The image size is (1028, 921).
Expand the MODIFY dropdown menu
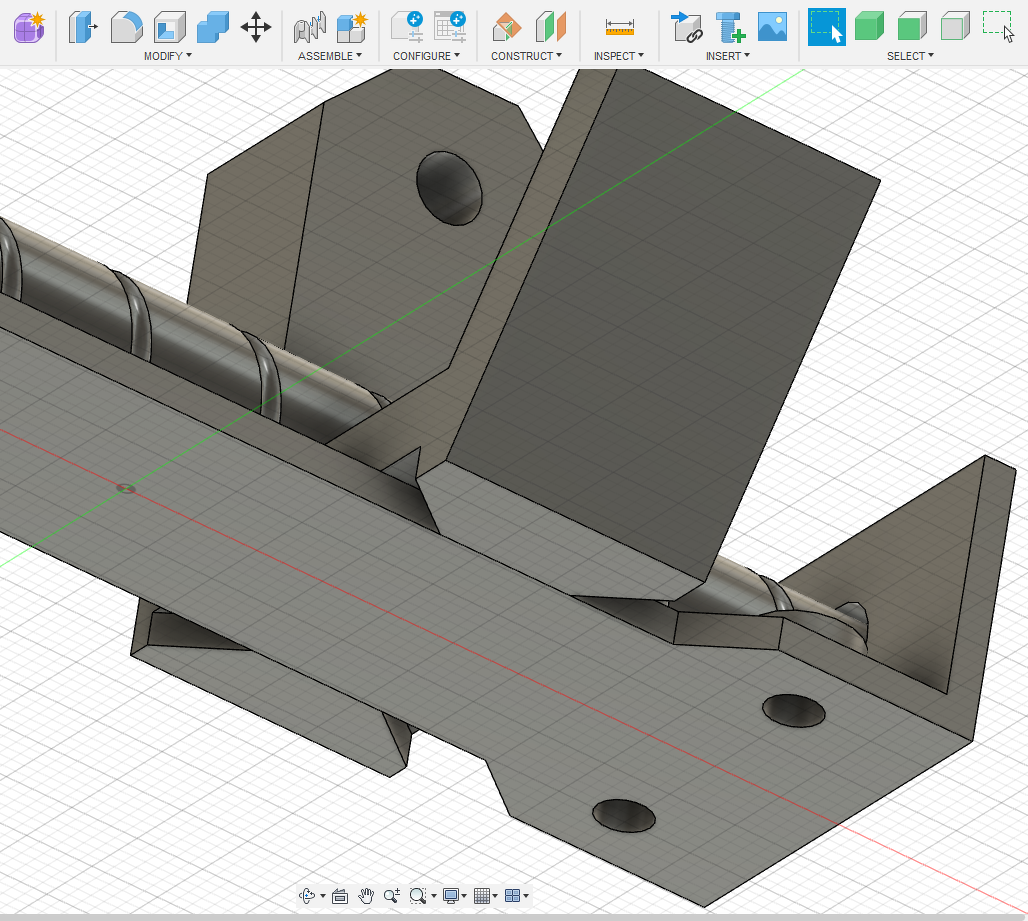tap(168, 56)
